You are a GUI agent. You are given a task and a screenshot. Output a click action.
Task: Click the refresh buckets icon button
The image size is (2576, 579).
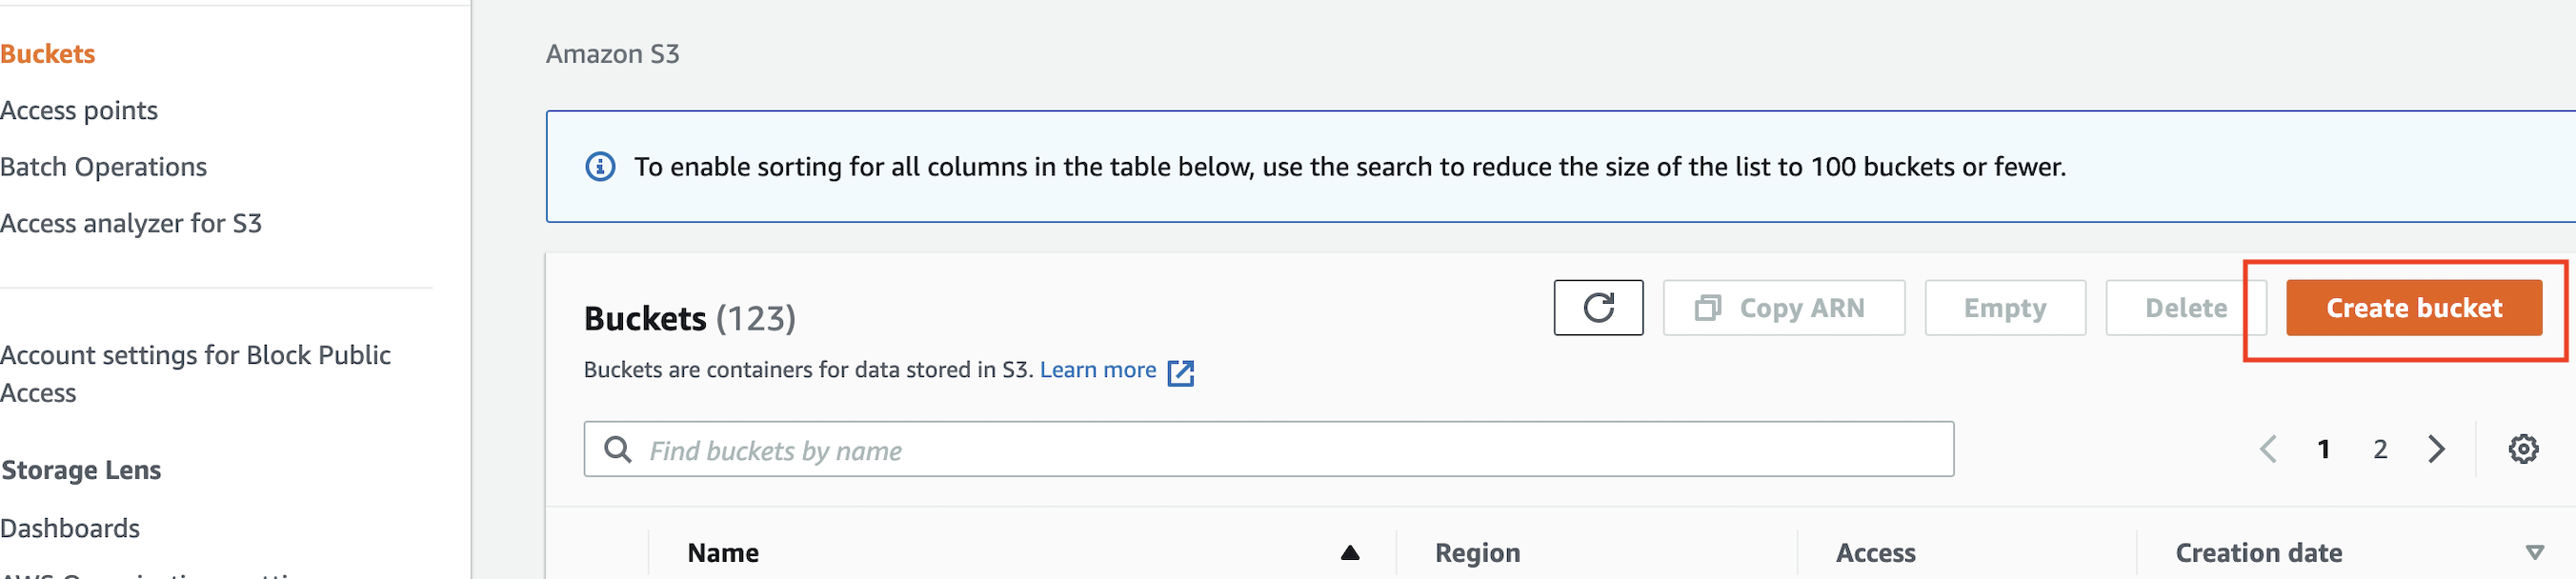pos(1597,307)
